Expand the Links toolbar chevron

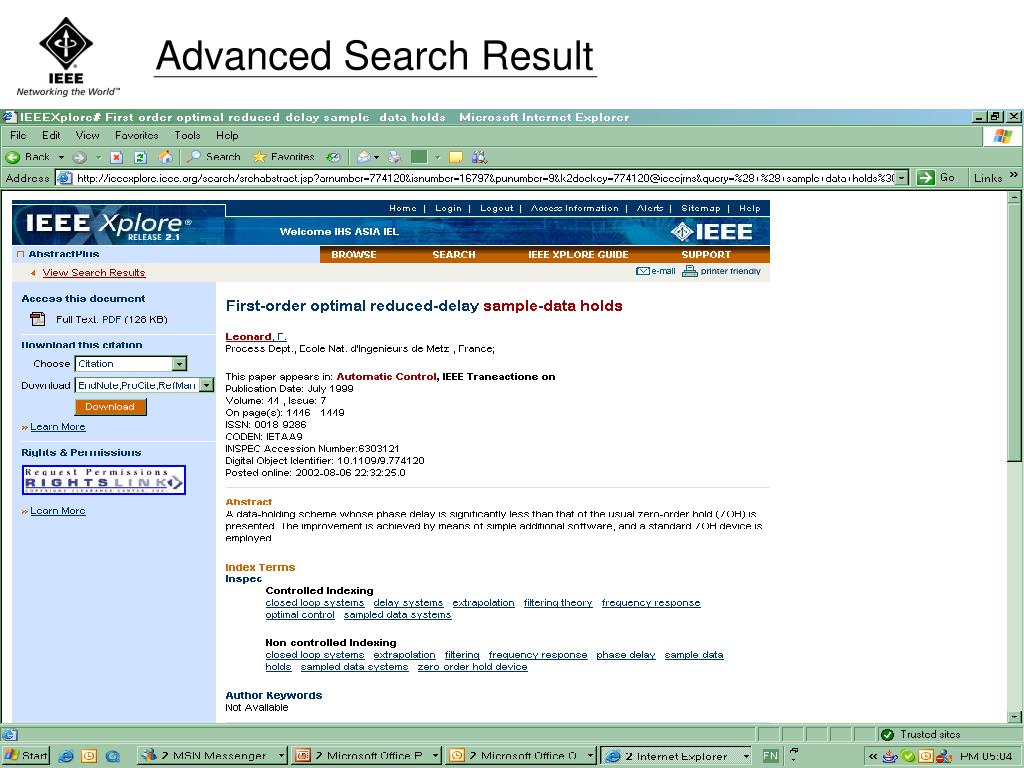(x=1013, y=175)
